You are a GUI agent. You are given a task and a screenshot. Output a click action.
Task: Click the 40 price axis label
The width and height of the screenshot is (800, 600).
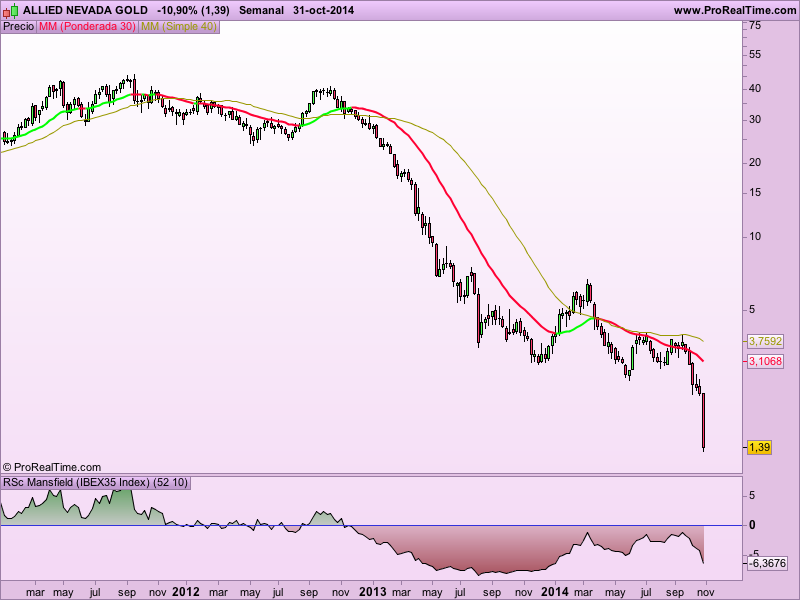point(756,88)
